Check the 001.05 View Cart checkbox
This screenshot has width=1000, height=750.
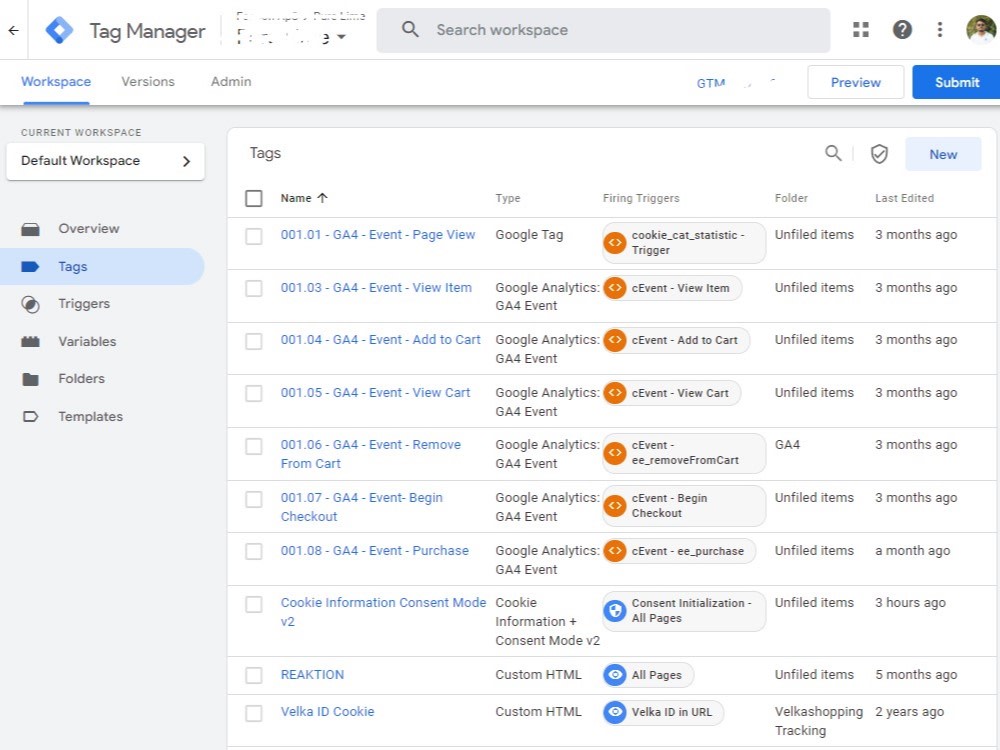point(254,393)
